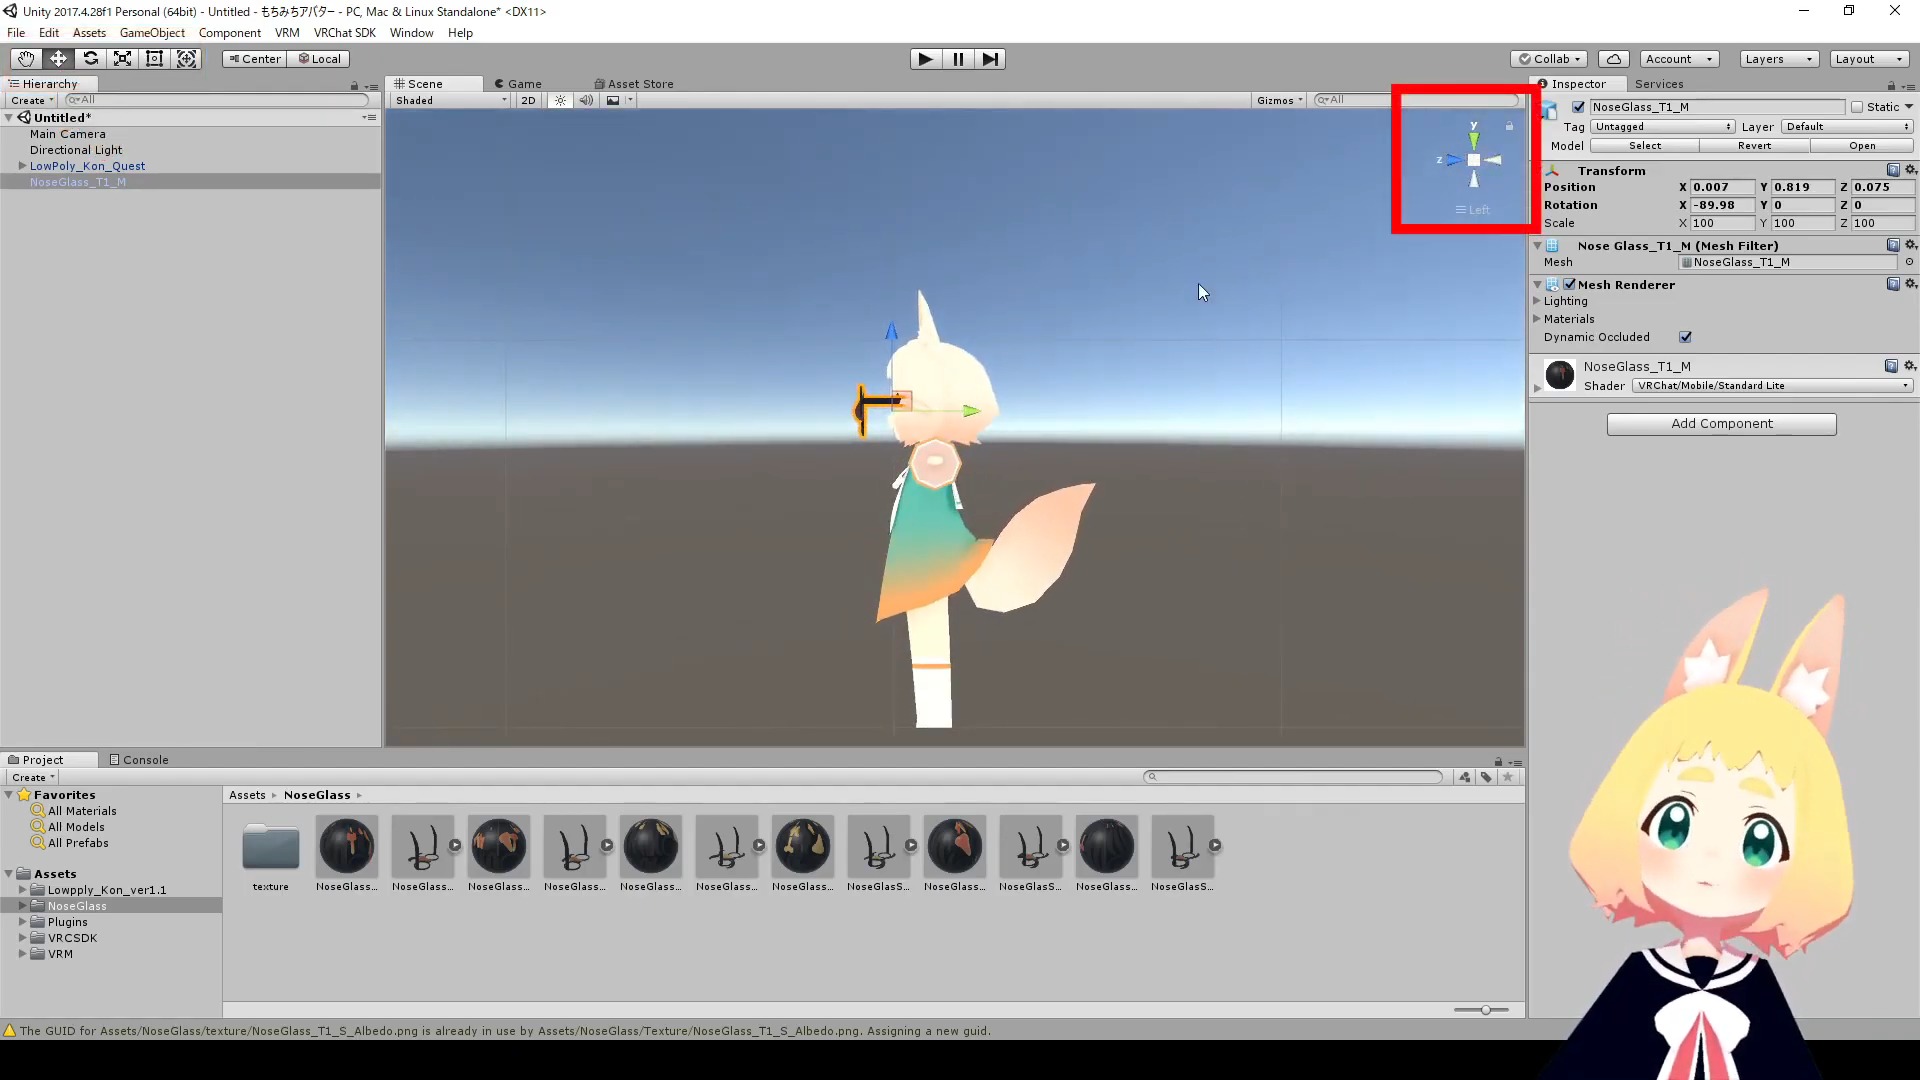Expand Lowpply_Kon_ver1.1 folder
Viewport: 1920px width, 1080px height.
tap(22, 889)
